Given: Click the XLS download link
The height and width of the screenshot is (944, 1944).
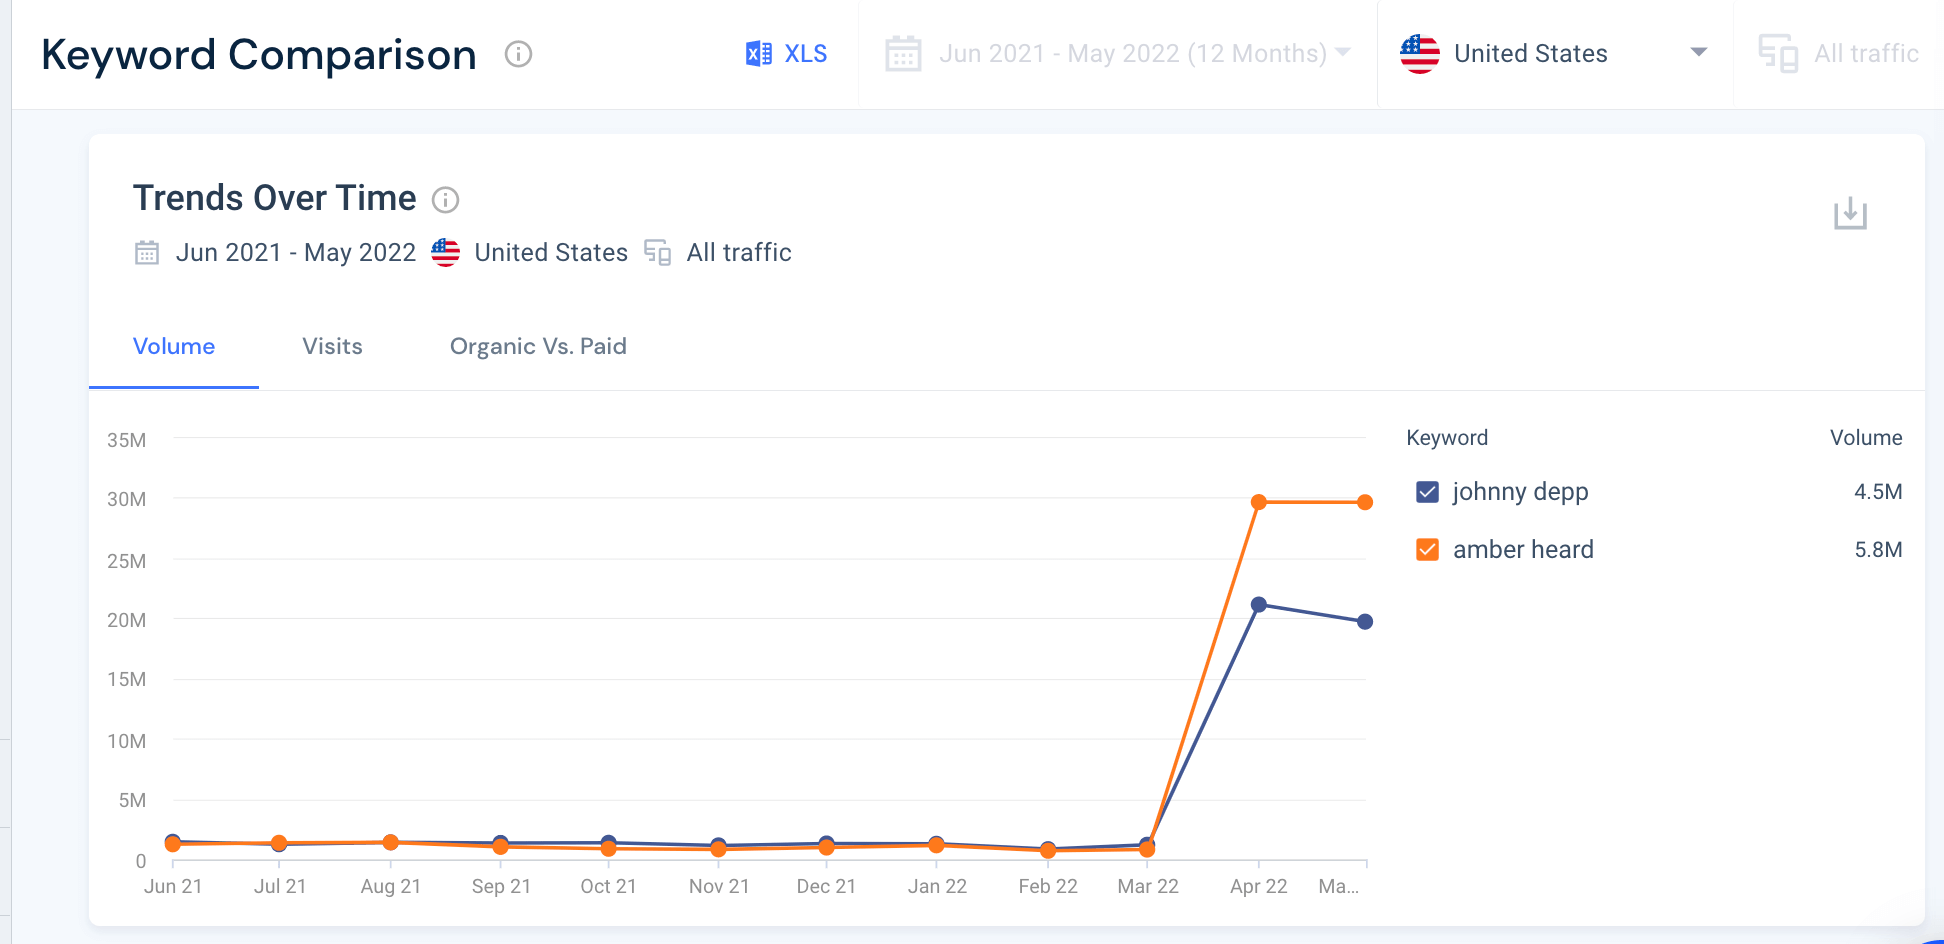Looking at the screenshot, I should (800, 53).
